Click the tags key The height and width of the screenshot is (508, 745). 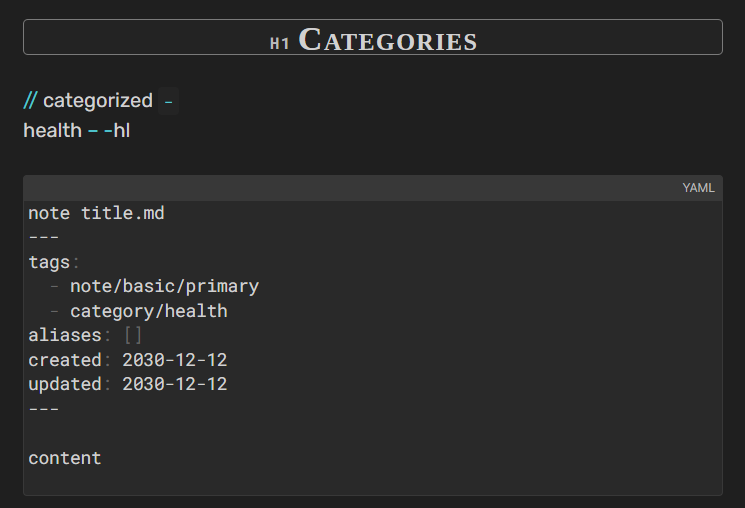pyautogui.click(x=48, y=262)
